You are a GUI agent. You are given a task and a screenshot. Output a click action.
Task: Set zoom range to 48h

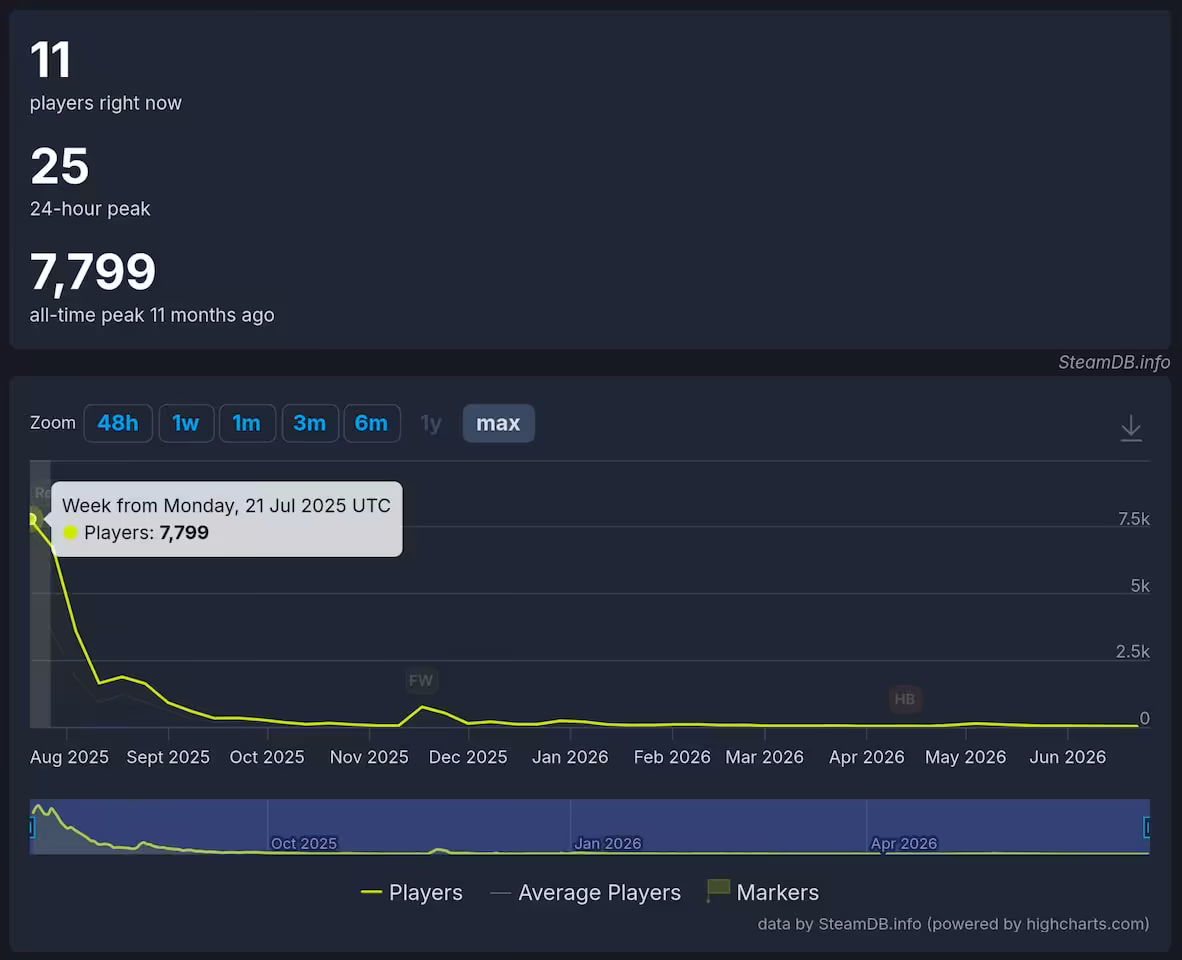click(x=118, y=423)
